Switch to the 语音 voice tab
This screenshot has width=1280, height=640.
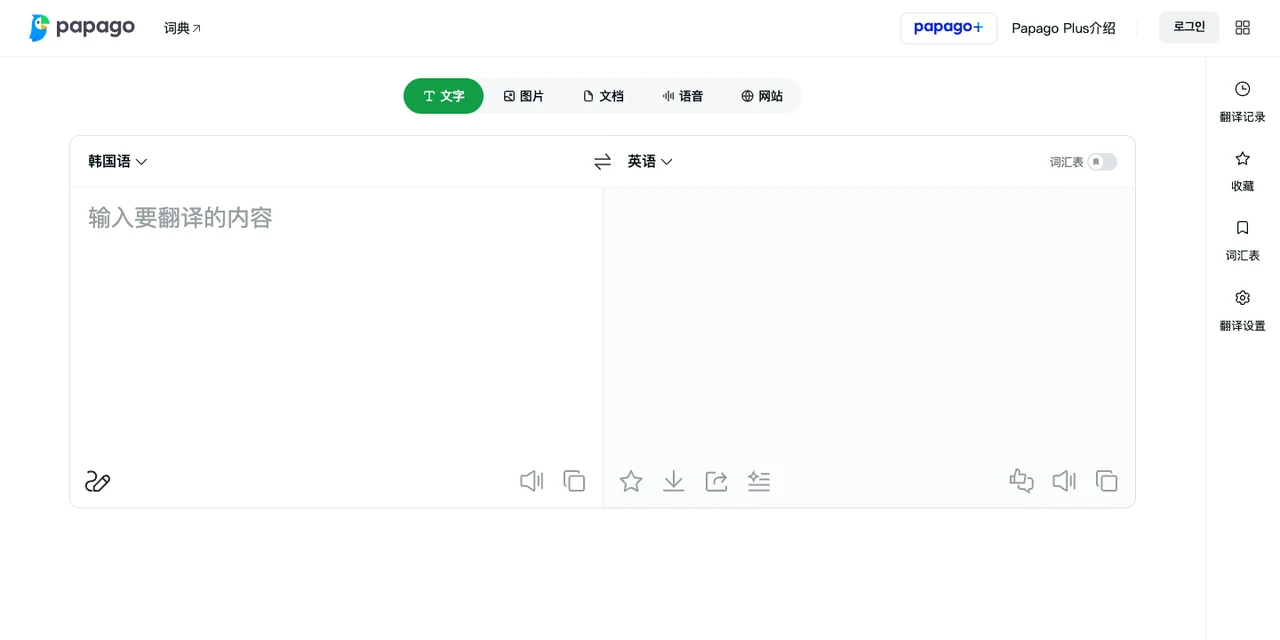[x=683, y=96]
